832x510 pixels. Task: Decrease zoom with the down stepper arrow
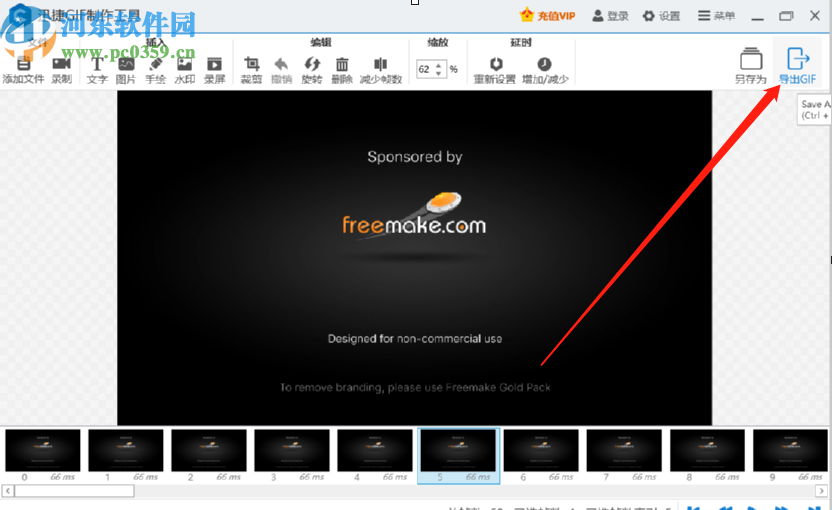(439, 73)
